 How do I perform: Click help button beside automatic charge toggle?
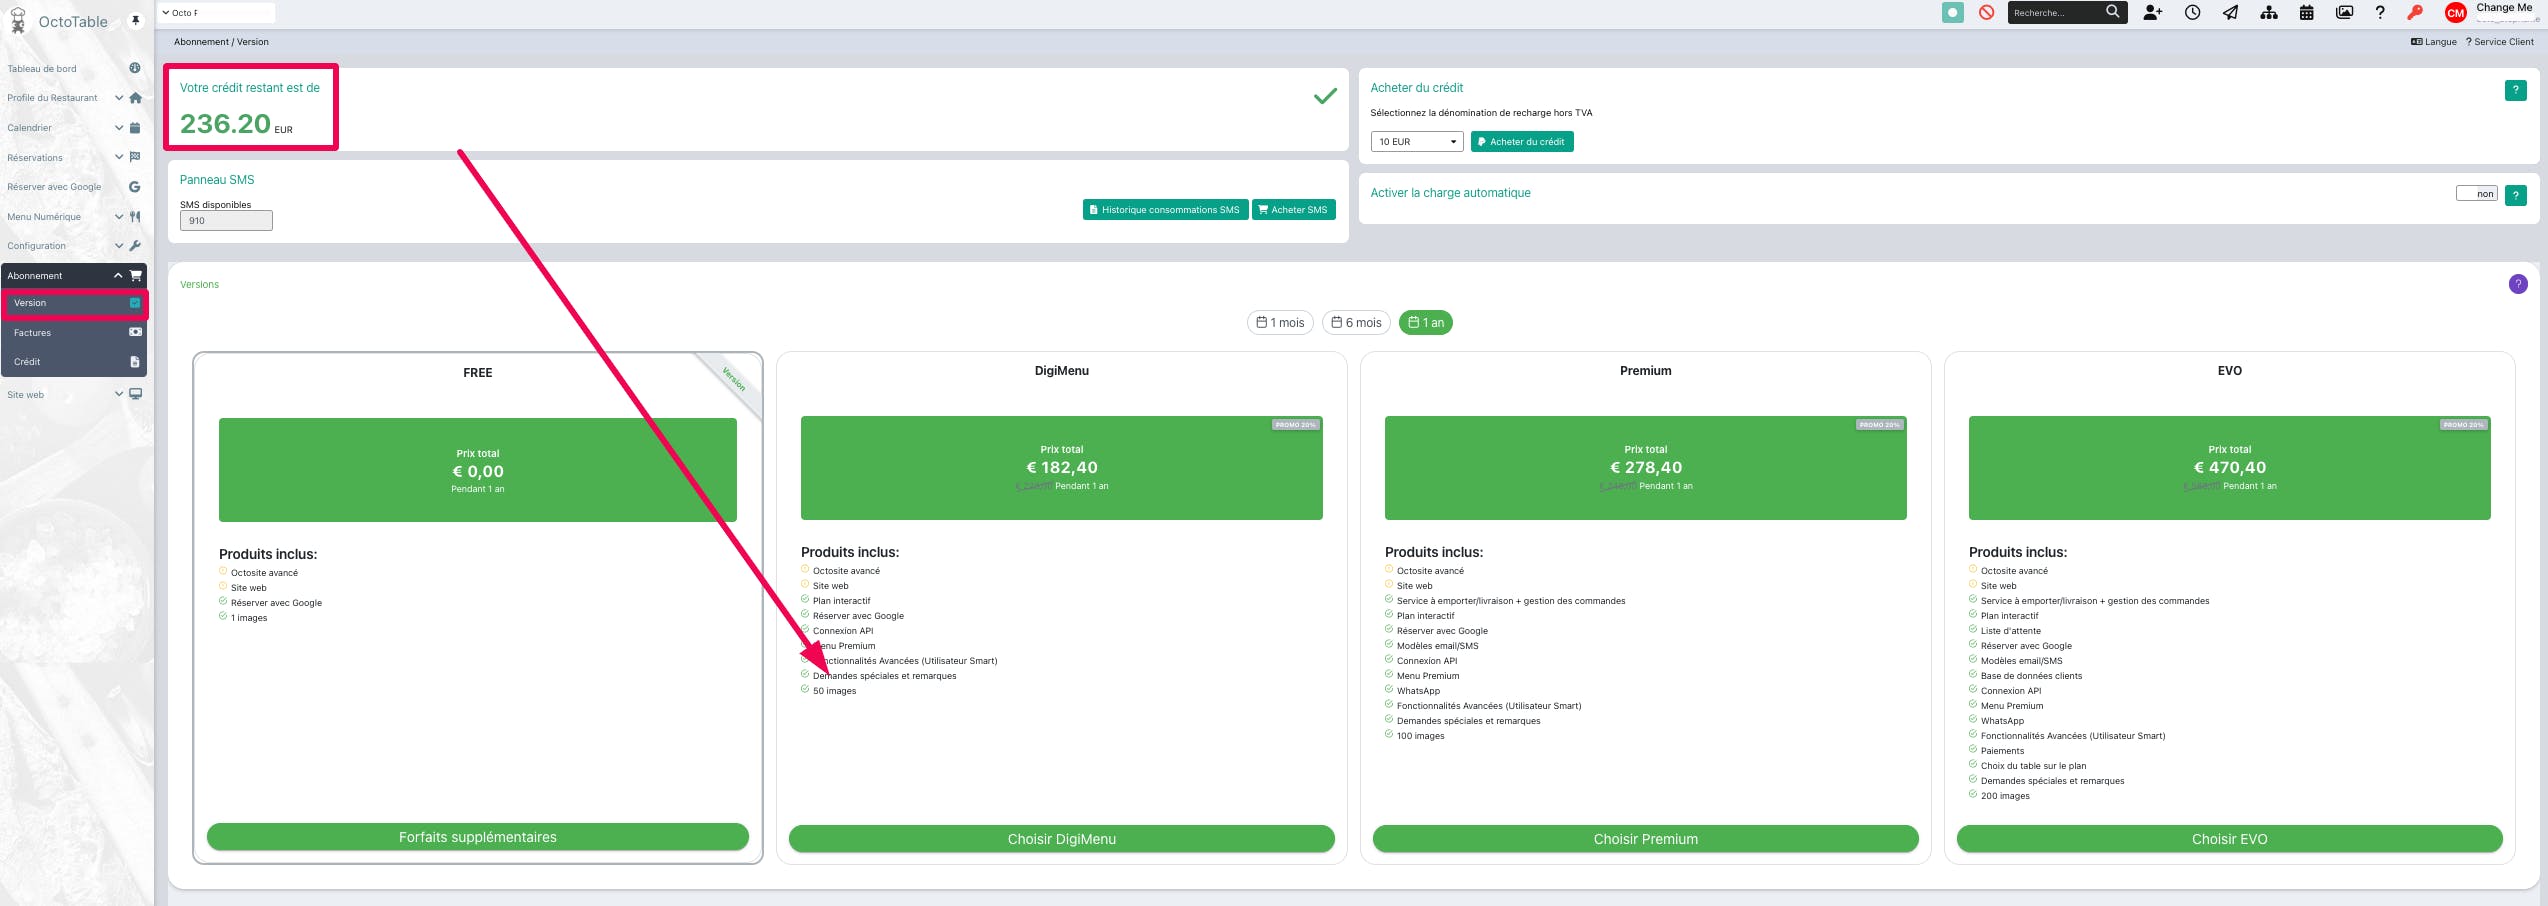2516,195
